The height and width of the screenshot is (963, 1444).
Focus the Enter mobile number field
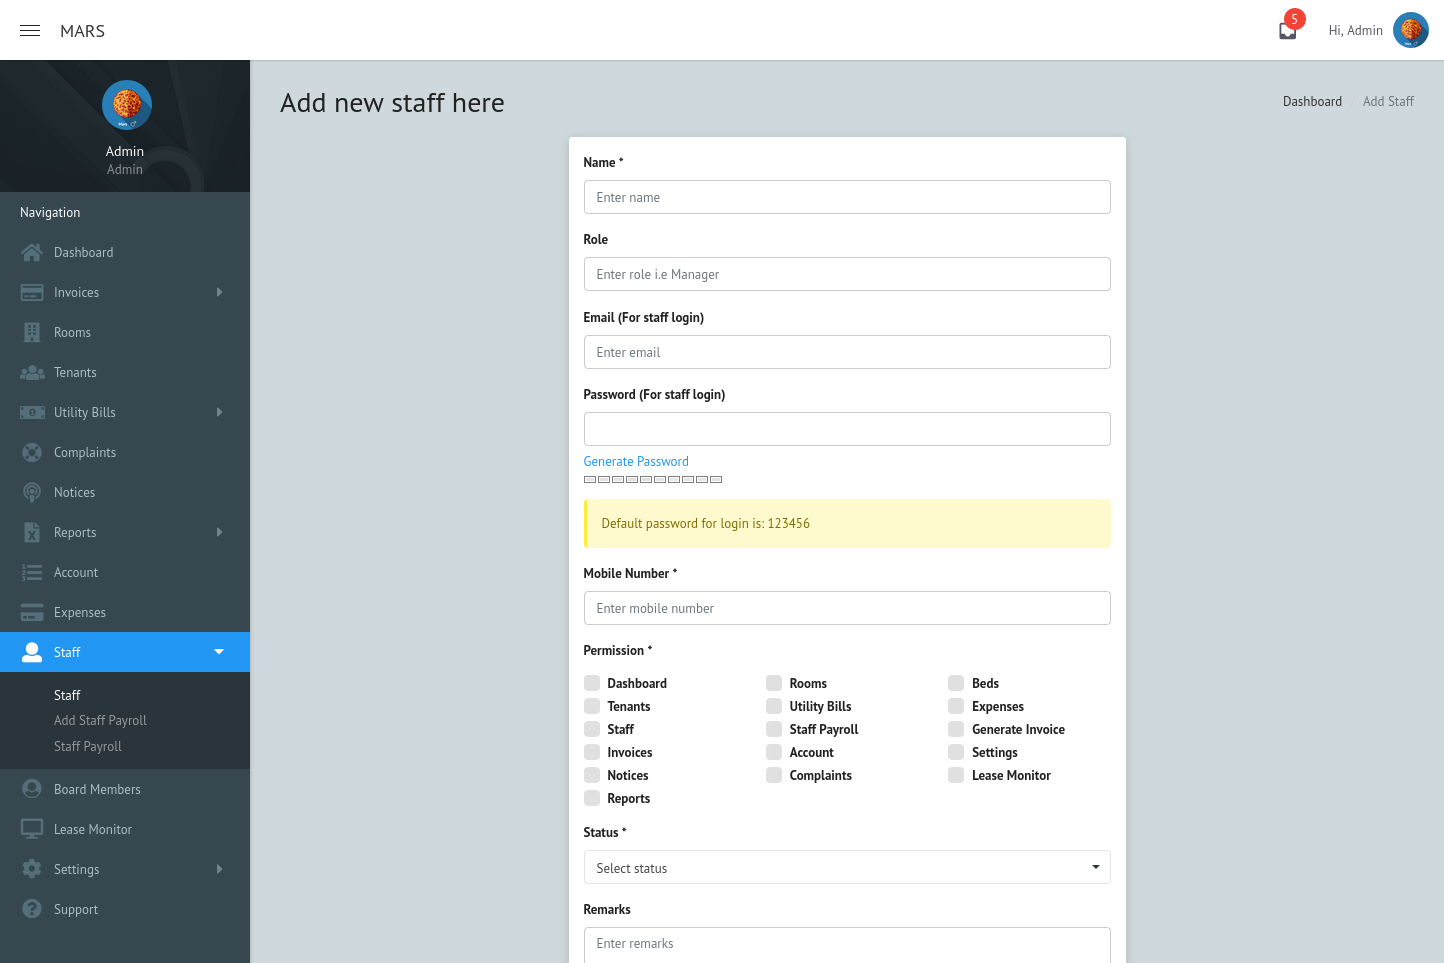[x=846, y=608]
